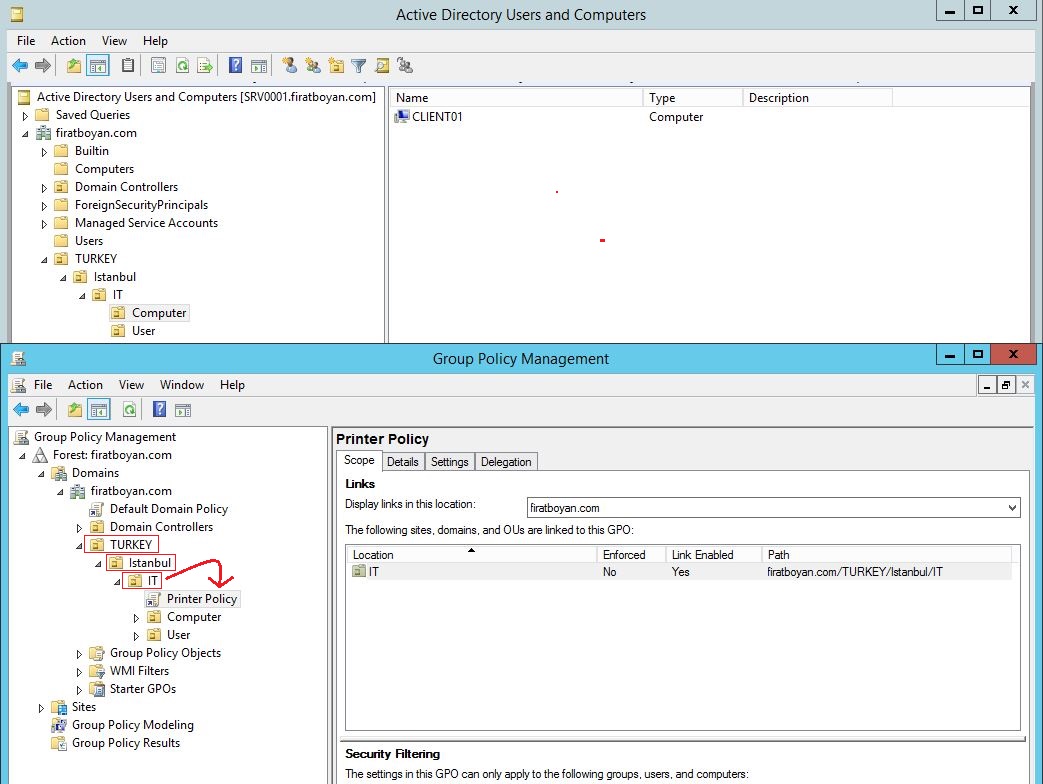
Task: Open the filter options funnel icon
Action: point(359,66)
